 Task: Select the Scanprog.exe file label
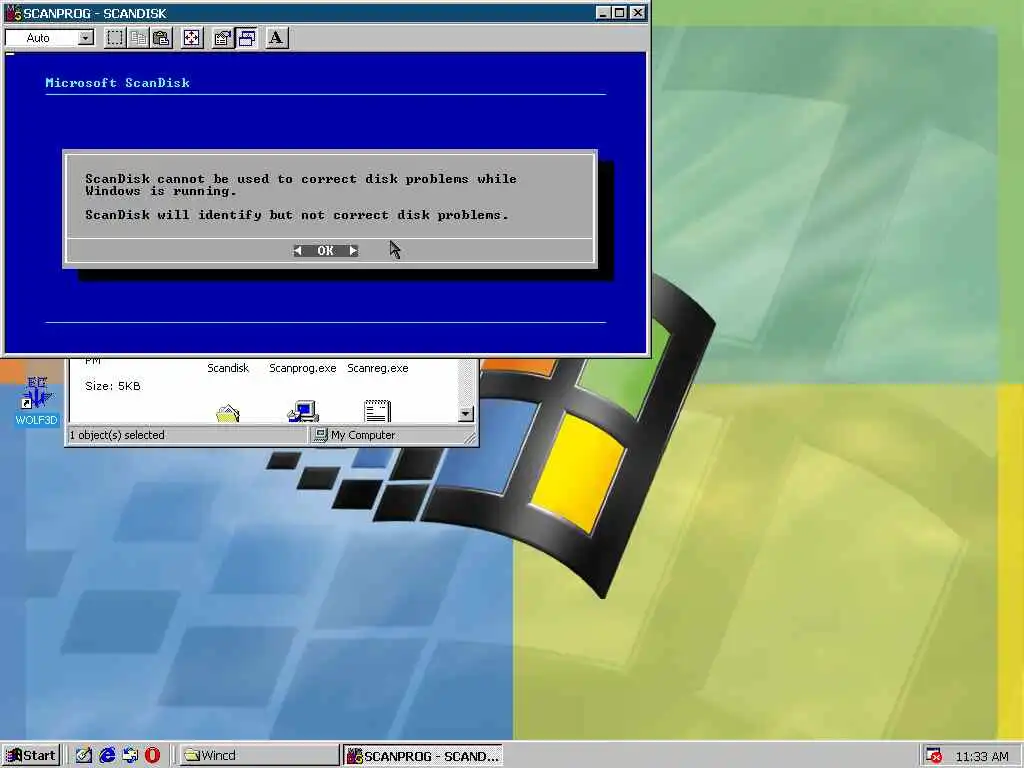point(302,368)
